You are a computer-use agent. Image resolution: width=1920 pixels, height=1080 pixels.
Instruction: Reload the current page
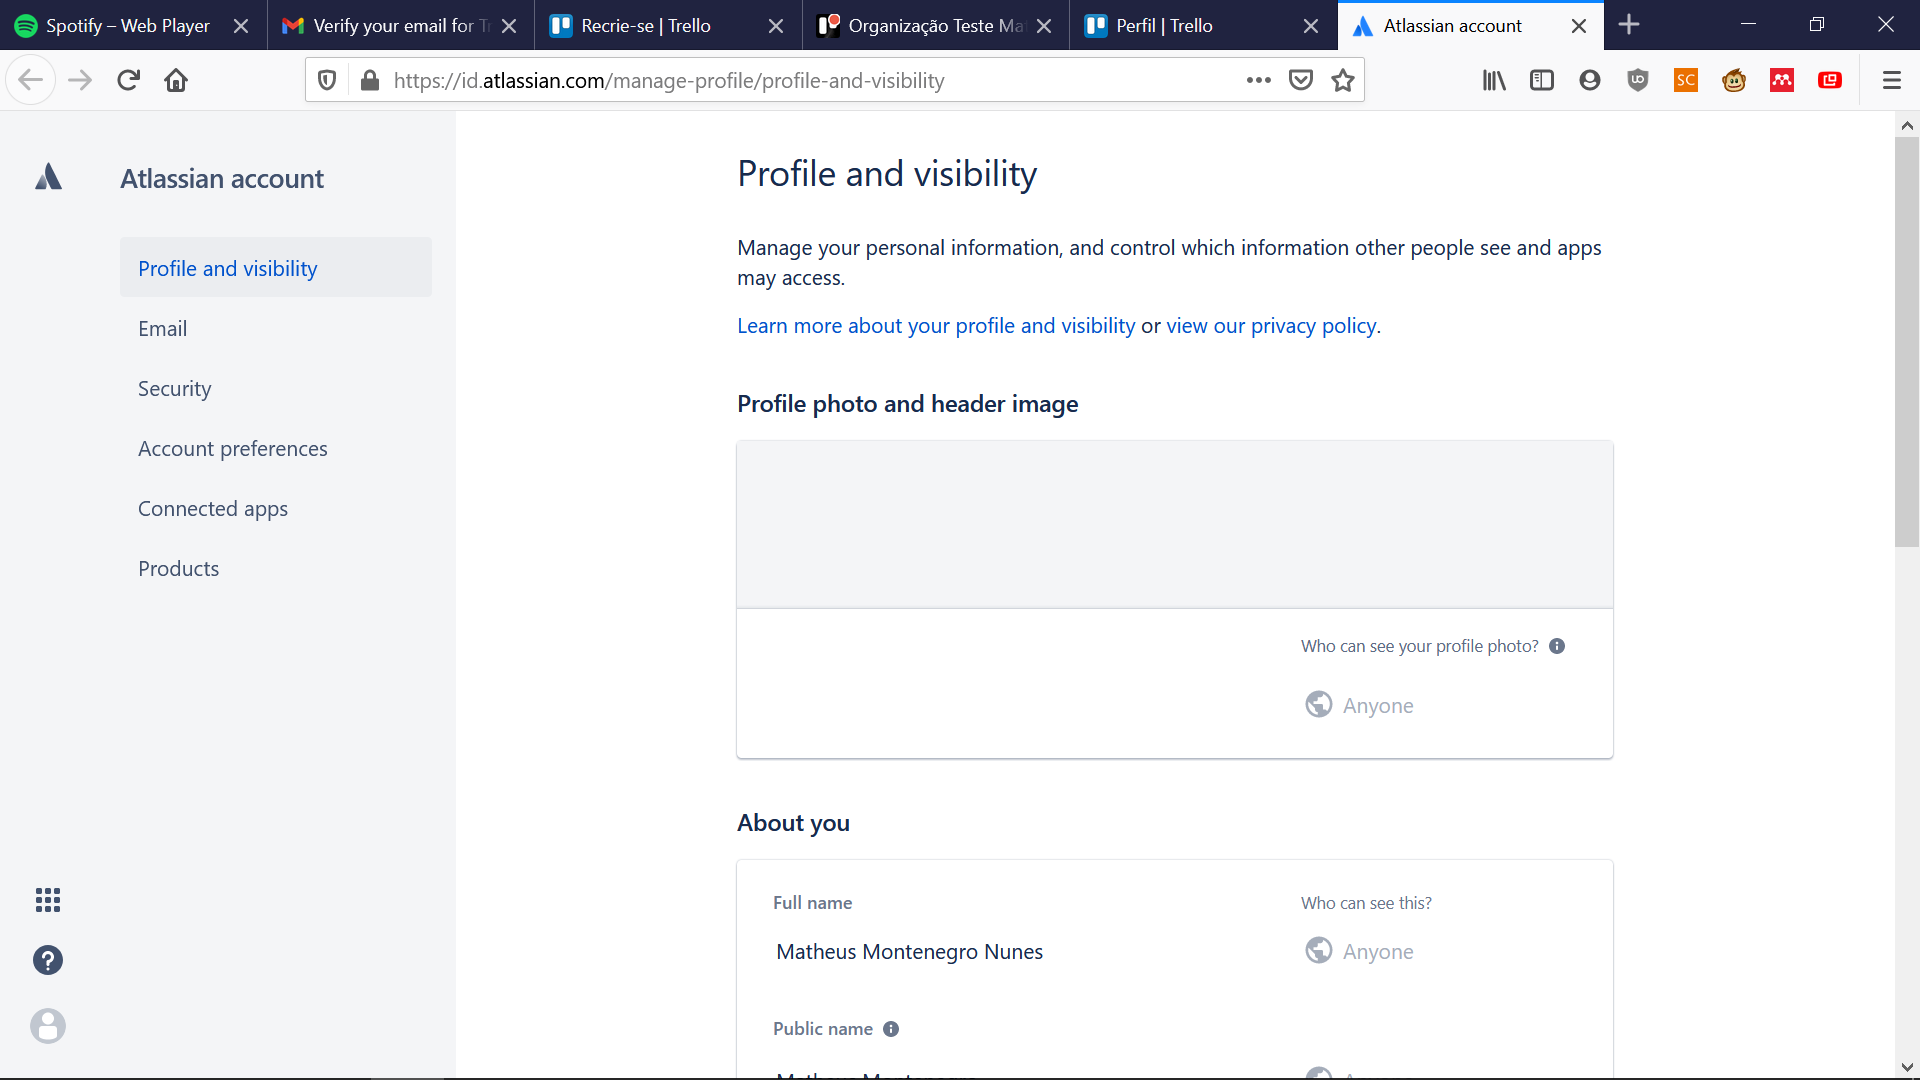click(x=128, y=80)
